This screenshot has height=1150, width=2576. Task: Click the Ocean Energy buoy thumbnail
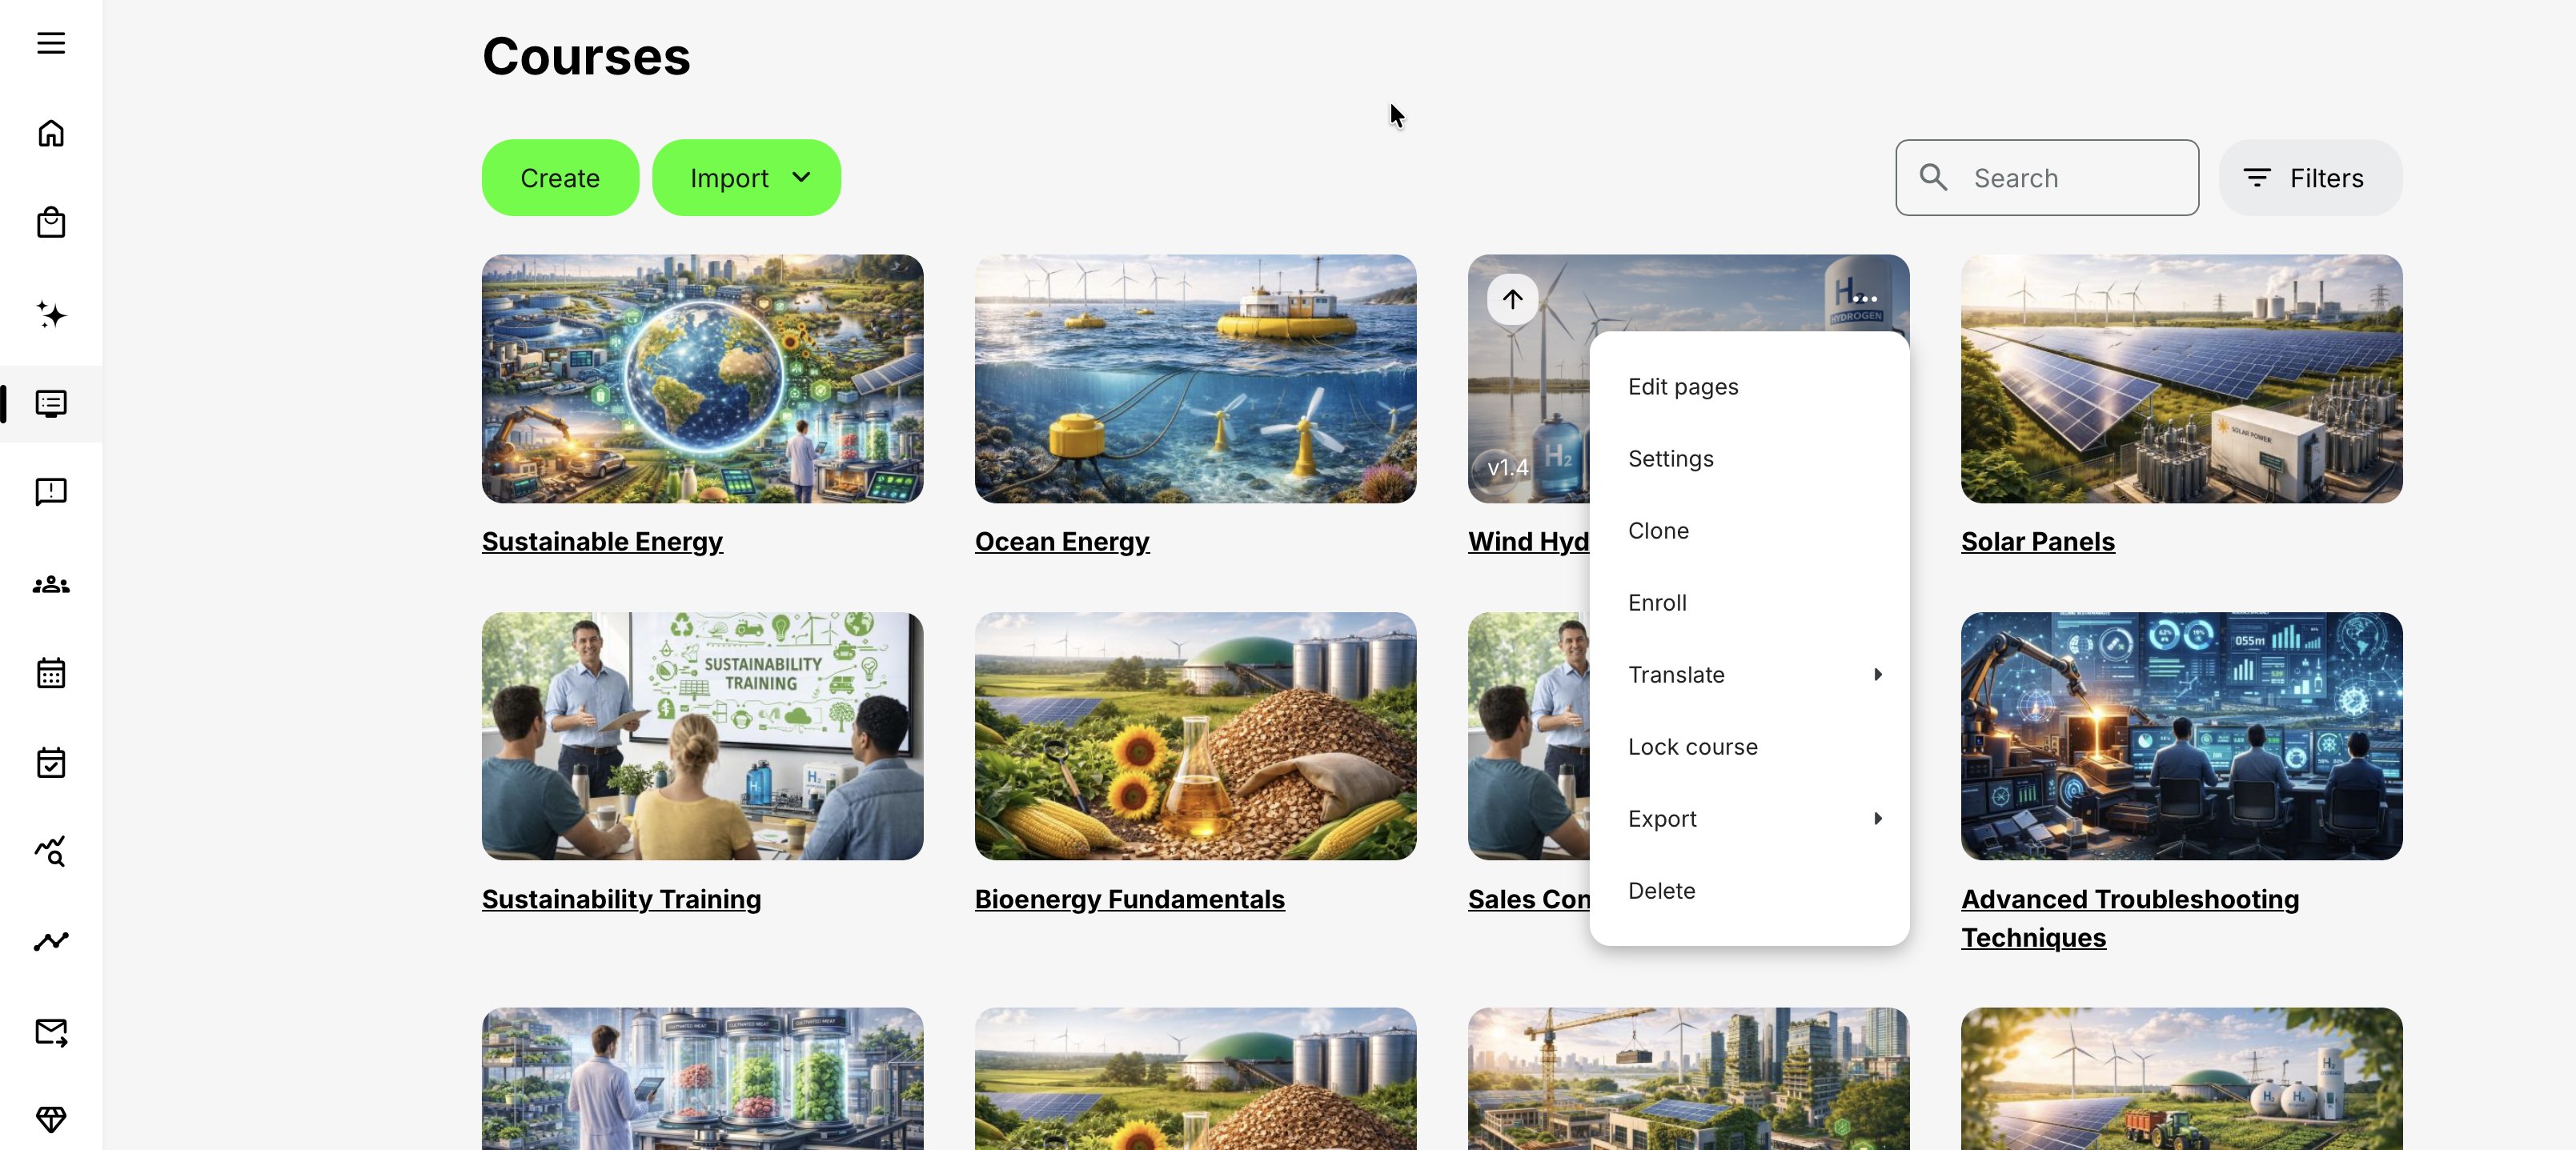(x=1195, y=378)
